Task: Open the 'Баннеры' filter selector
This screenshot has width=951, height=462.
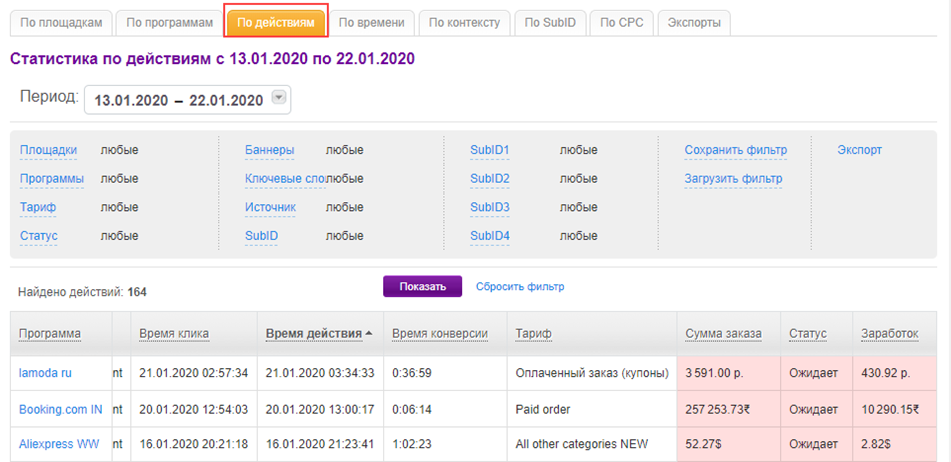Action: pos(269,151)
